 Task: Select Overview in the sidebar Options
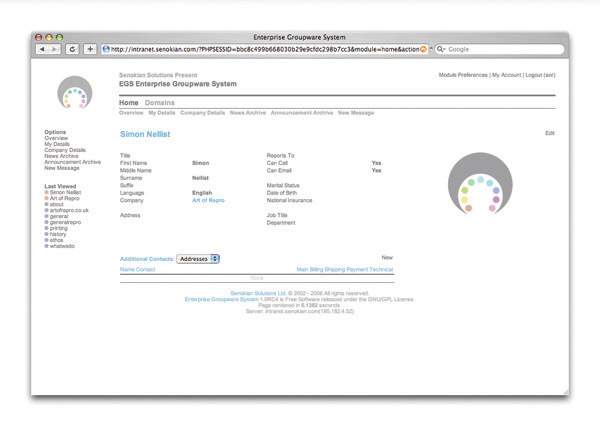pyautogui.click(x=56, y=138)
